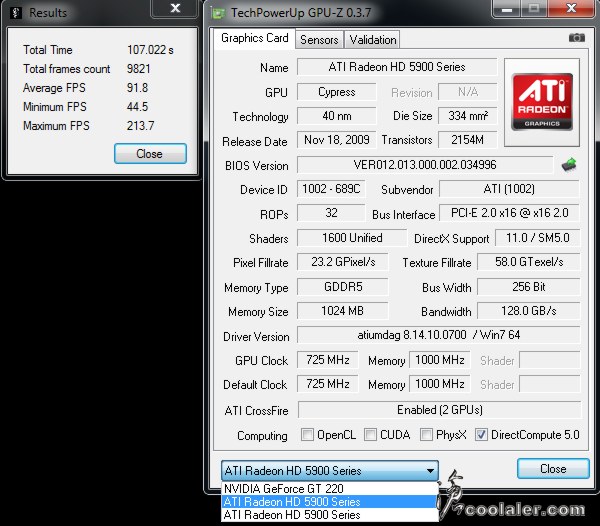The height and width of the screenshot is (526, 600).
Task: Click GPU Clock row Memory 1000 MHz value
Action: pos(440,360)
